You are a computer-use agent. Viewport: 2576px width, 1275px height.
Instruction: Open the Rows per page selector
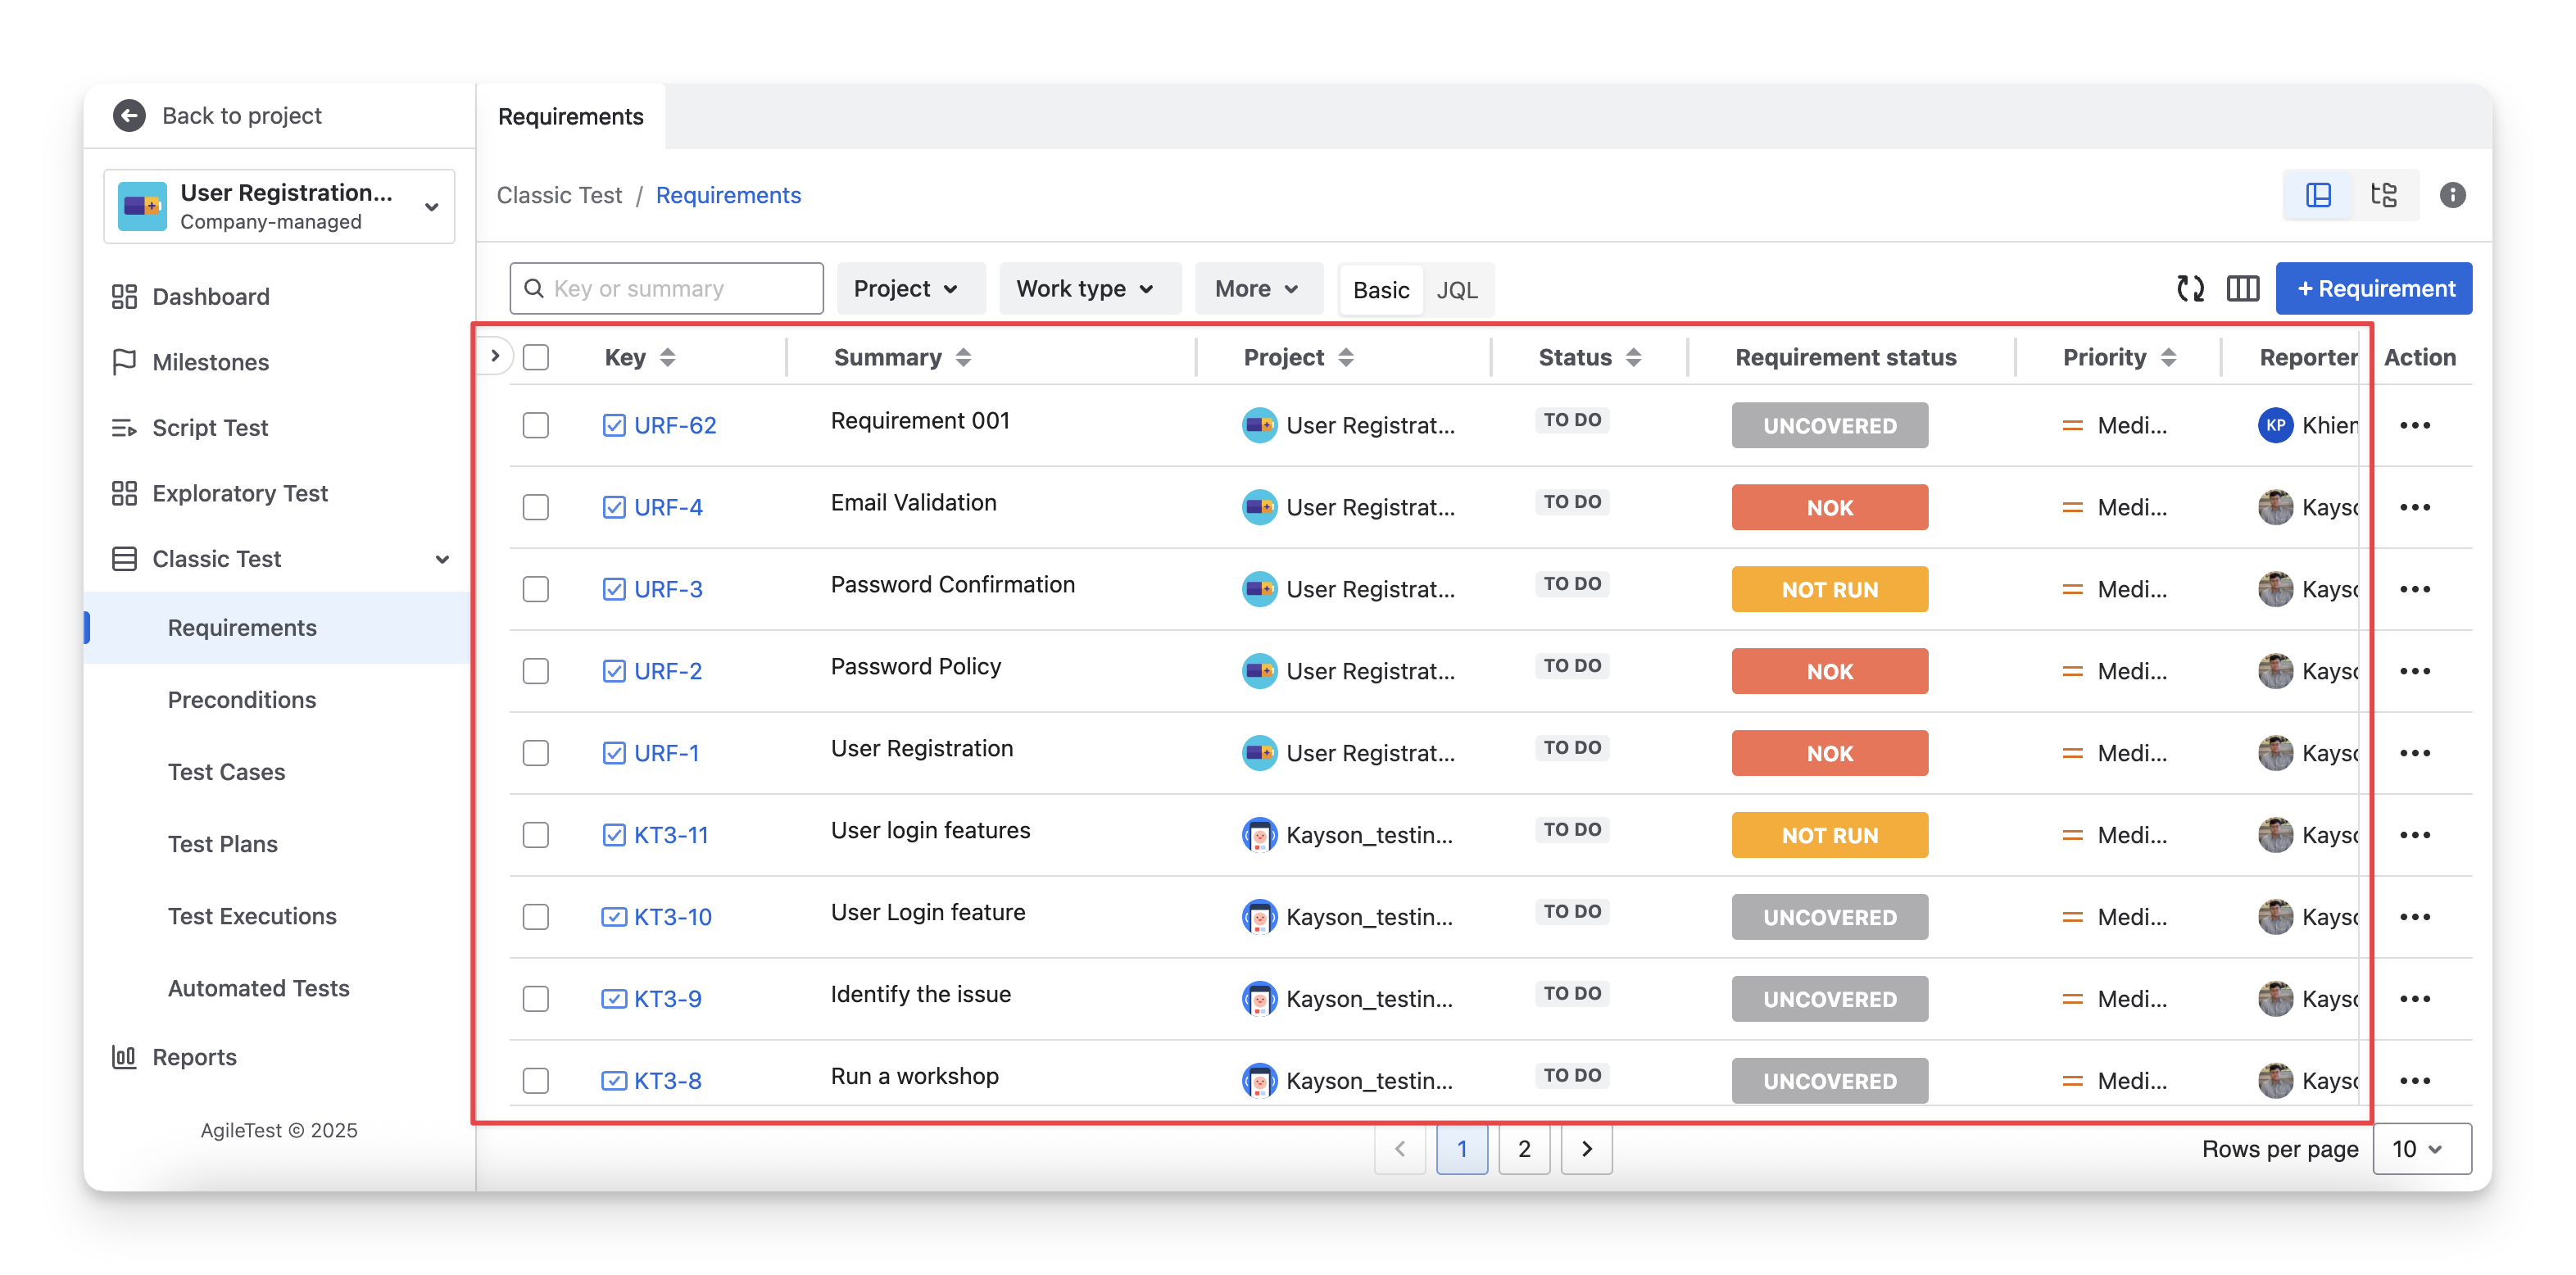point(2420,1149)
